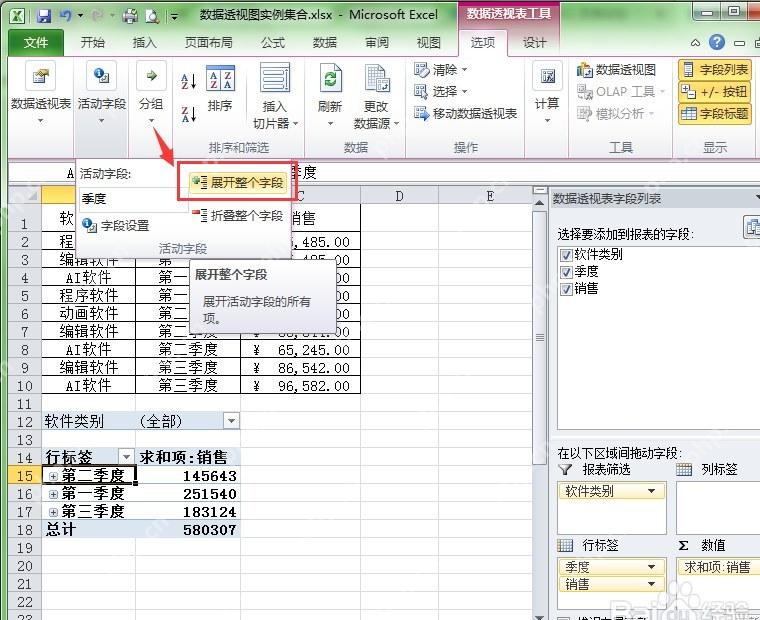Select cell with value 580307

188,530
